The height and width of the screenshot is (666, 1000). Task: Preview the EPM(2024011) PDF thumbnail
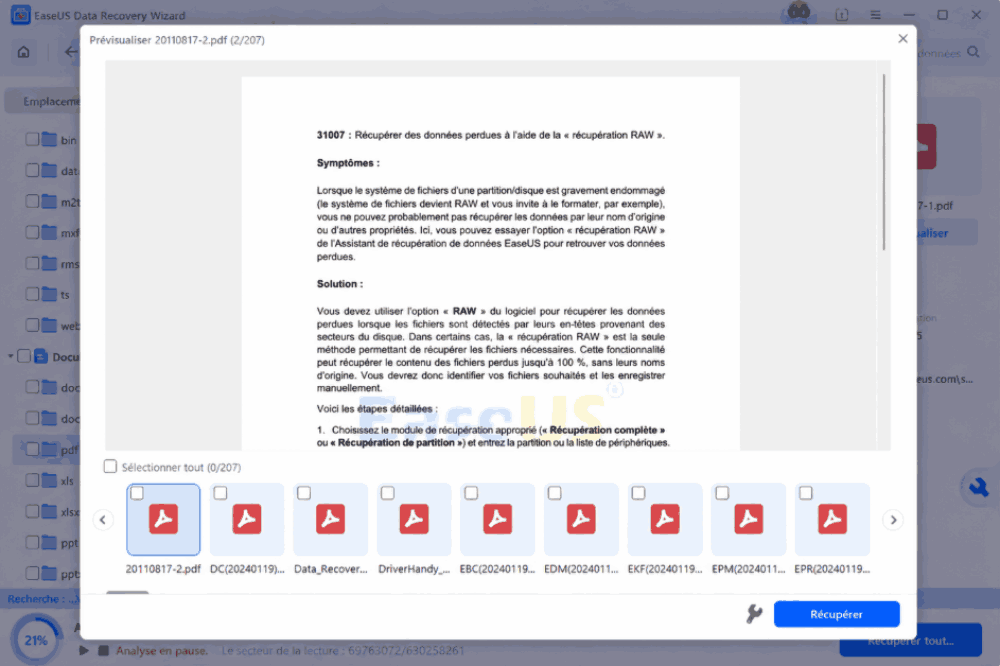click(748, 519)
